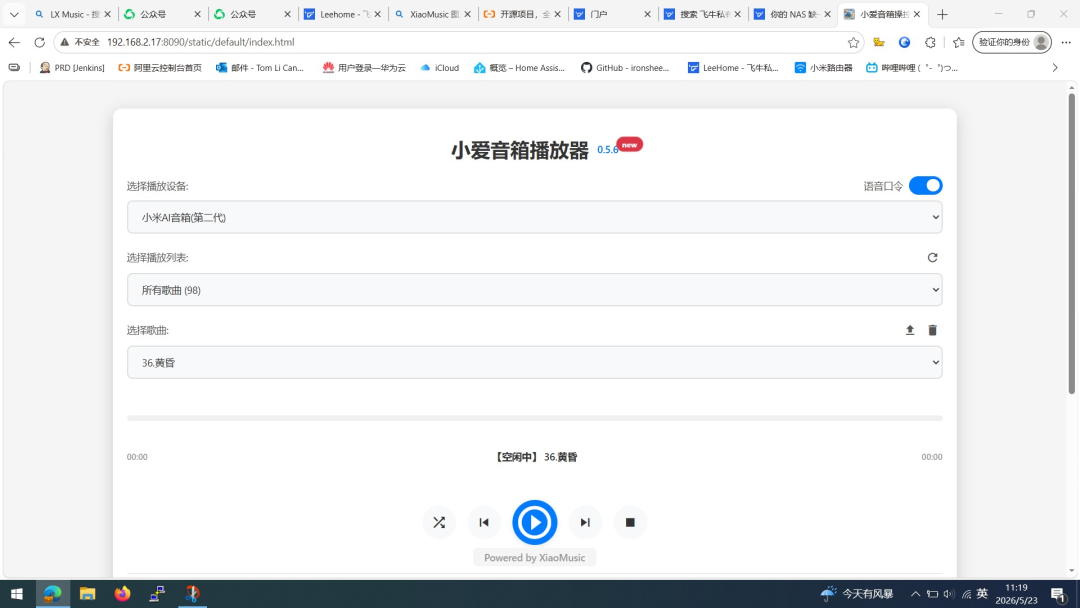1080x608 pixels.
Task: Open the Wi-Fi network tray icon
Action: (966, 594)
